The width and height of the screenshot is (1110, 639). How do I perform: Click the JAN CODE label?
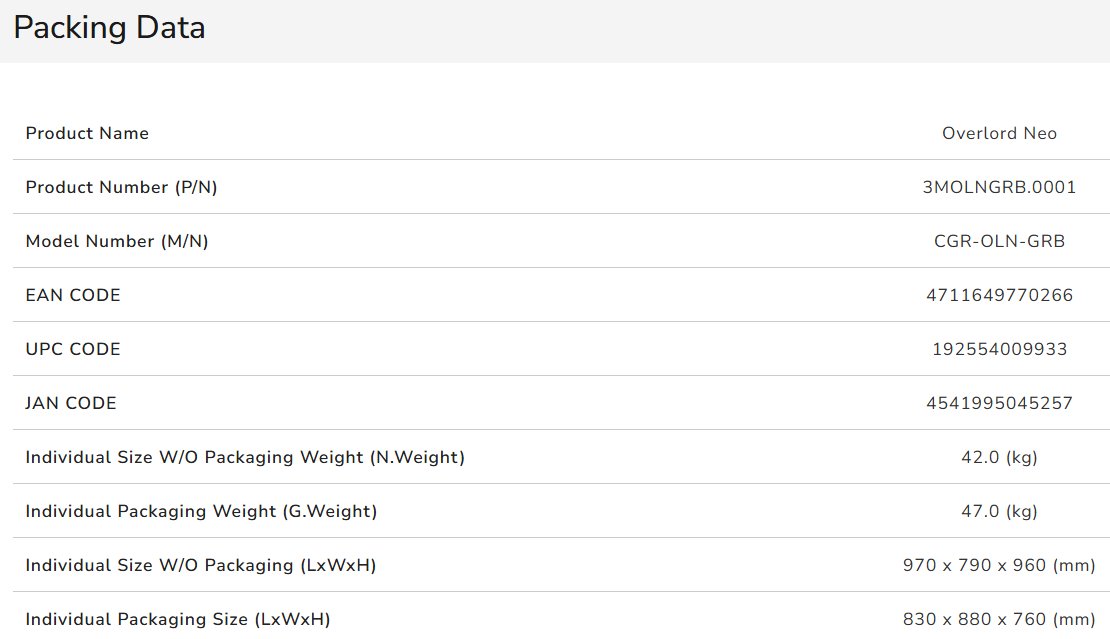pyautogui.click(x=71, y=403)
